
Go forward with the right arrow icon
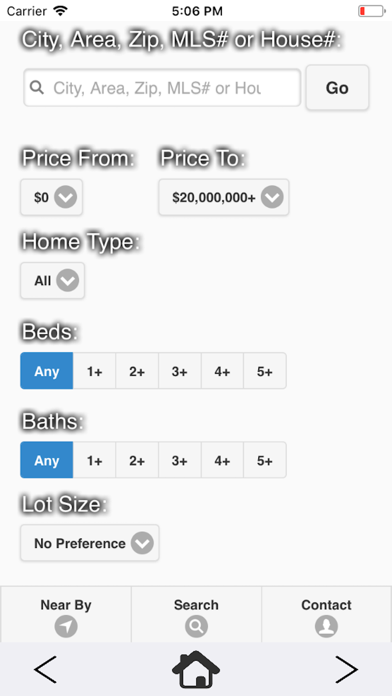[x=346, y=669]
